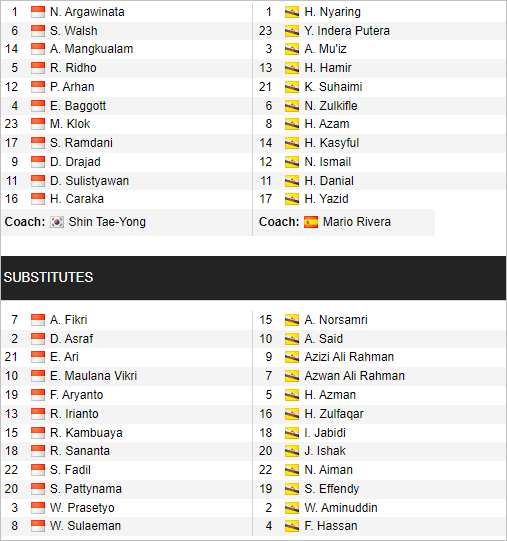The height and width of the screenshot is (541, 507).
Task: Click Indonesia flag beside E. Baggott
Action: pos(38,106)
